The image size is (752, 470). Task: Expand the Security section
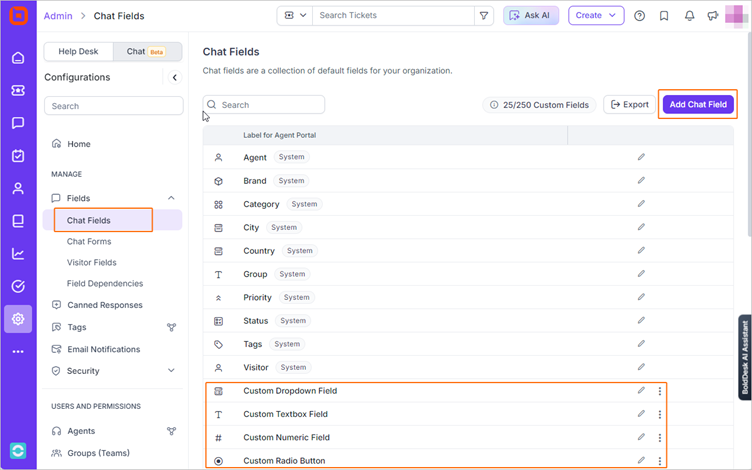point(171,370)
